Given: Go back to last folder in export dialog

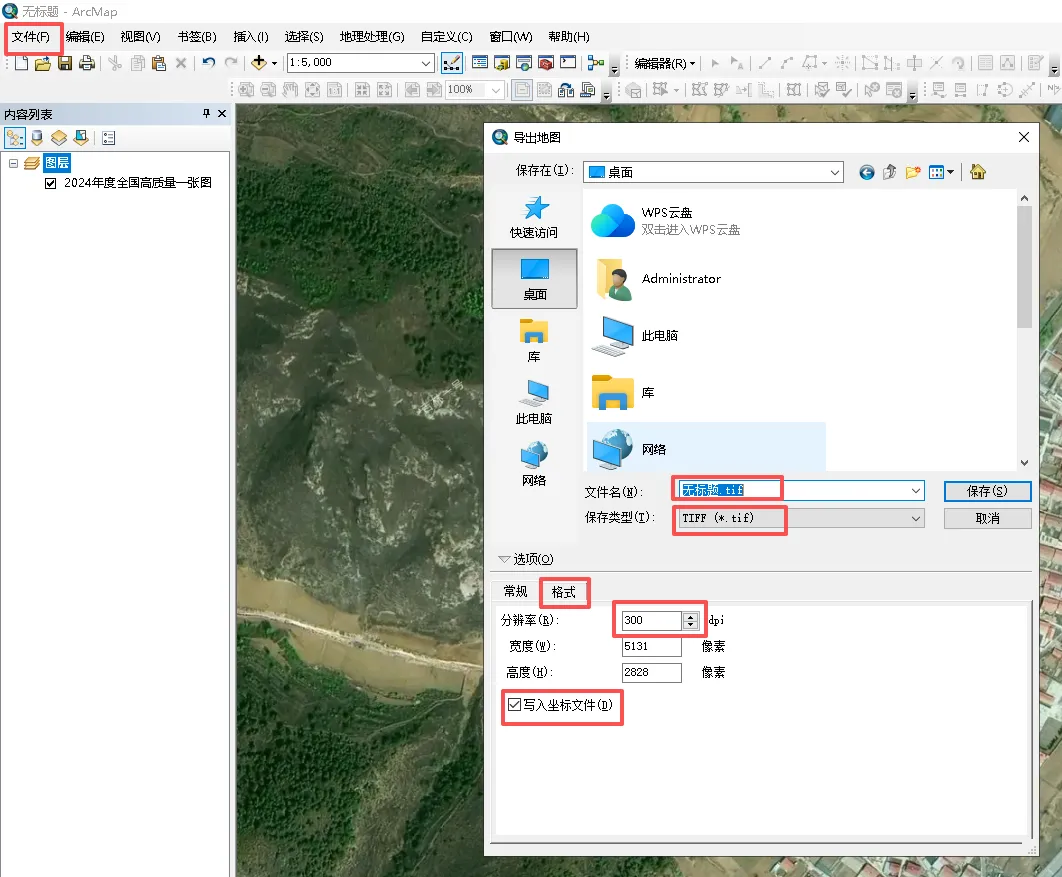Looking at the screenshot, I should pyautogui.click(x=867, y=172).
